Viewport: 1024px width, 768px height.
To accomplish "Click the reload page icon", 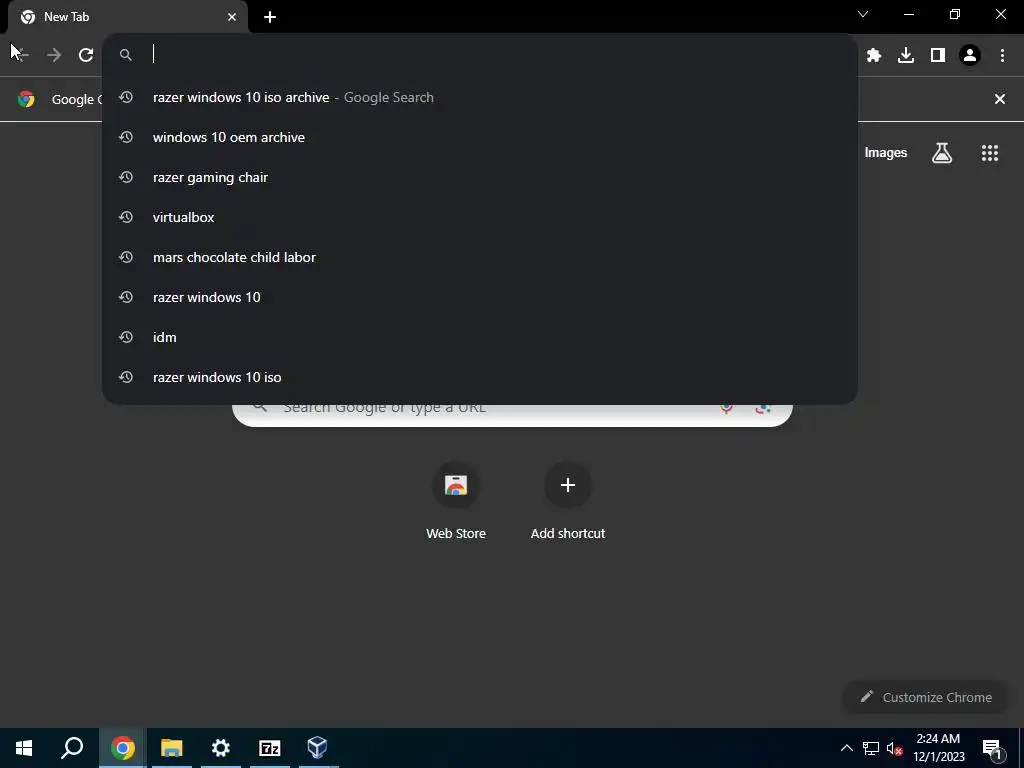I will click(86, 55).
